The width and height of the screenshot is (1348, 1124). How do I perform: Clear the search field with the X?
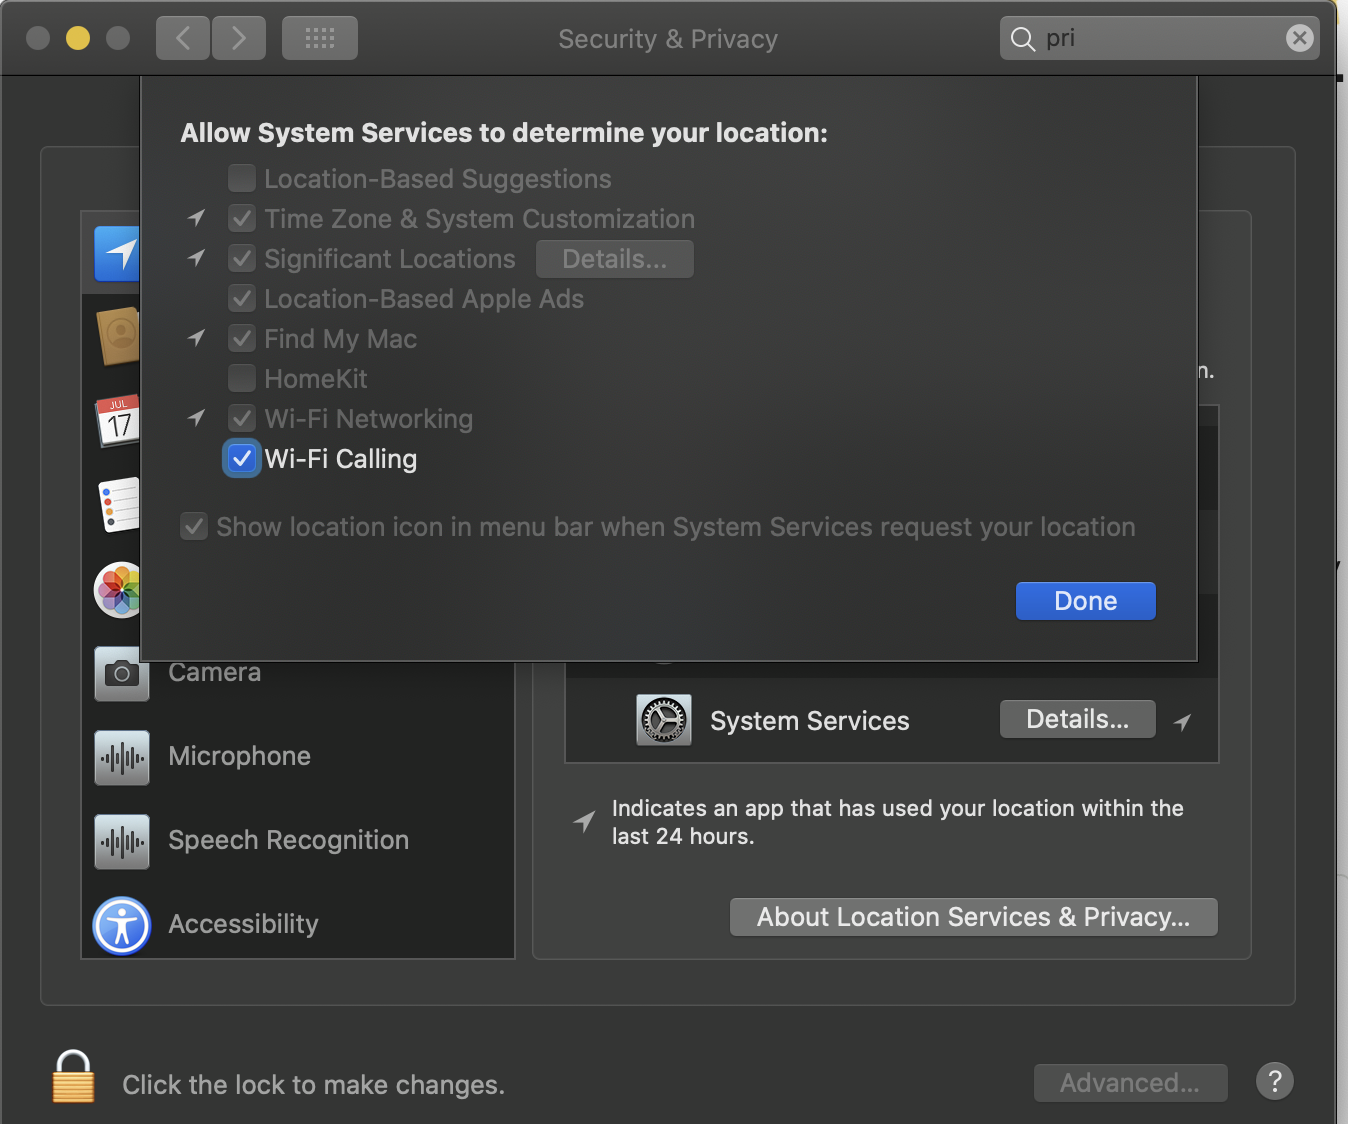point(1299,38)
